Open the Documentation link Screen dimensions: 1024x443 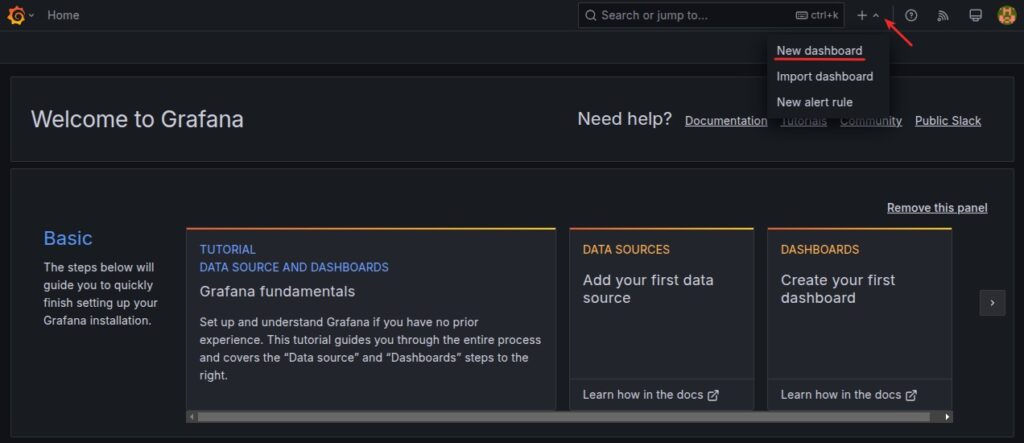[x=725, y=121]
